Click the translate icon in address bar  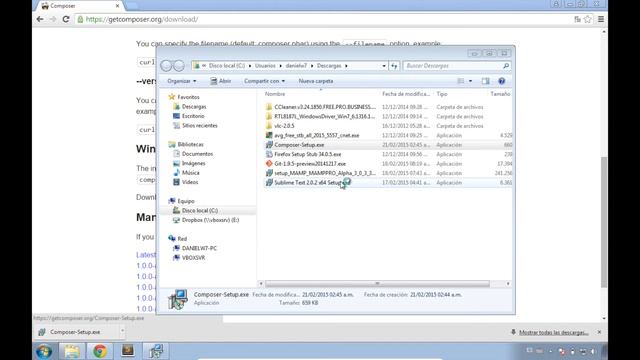point(577,19)
